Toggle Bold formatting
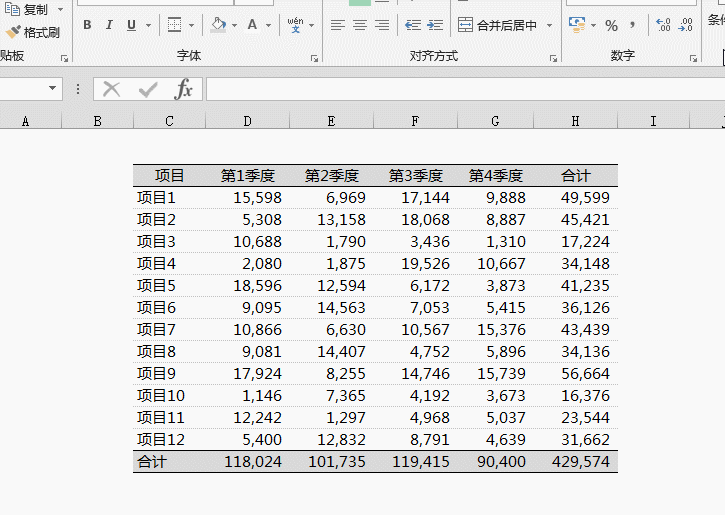Screen dimensions: 725x515 (x=87, y=25)
